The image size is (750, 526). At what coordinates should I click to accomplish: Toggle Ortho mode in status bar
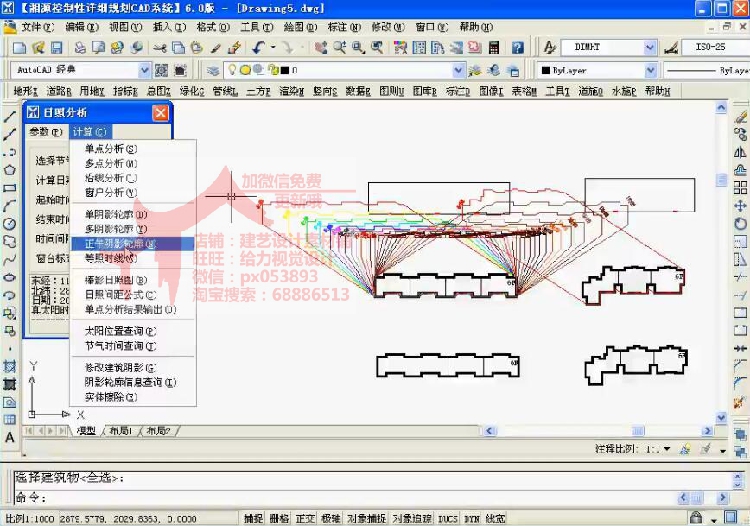tap(305, 518)
